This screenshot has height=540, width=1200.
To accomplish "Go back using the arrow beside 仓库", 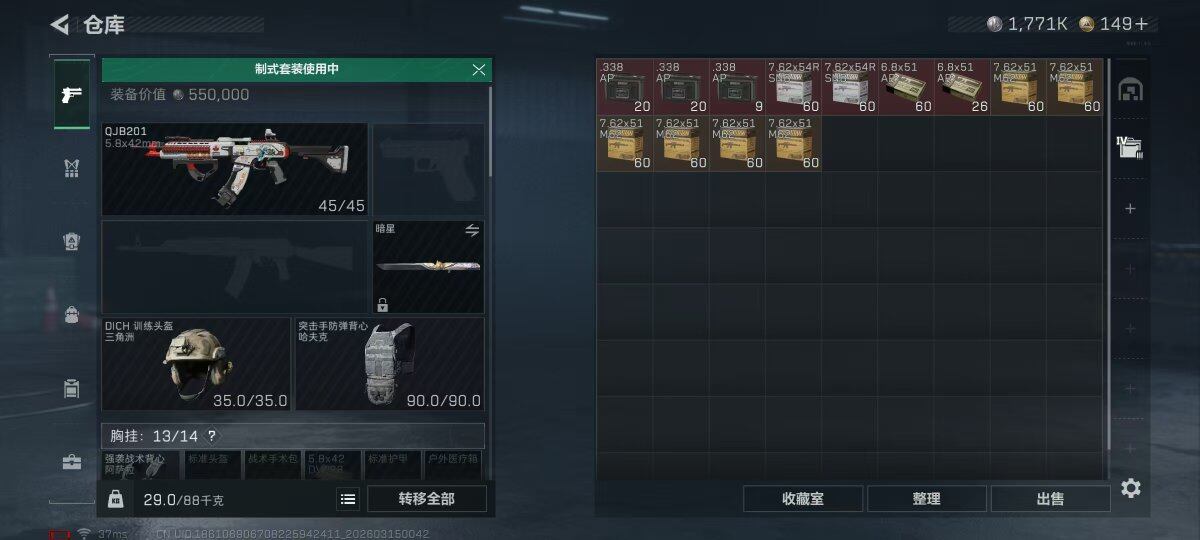I will (x=60, y=25).
